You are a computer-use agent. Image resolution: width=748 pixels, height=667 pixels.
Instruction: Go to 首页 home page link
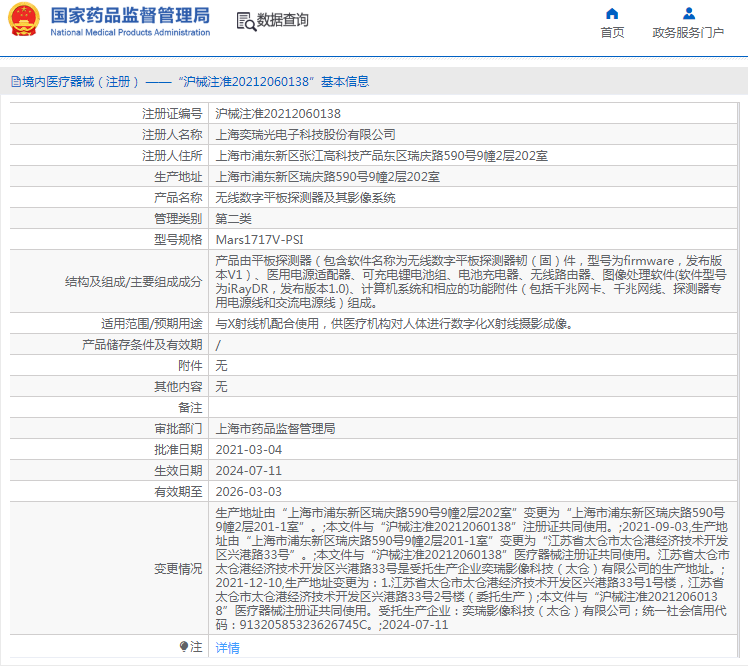pos(612,32)
